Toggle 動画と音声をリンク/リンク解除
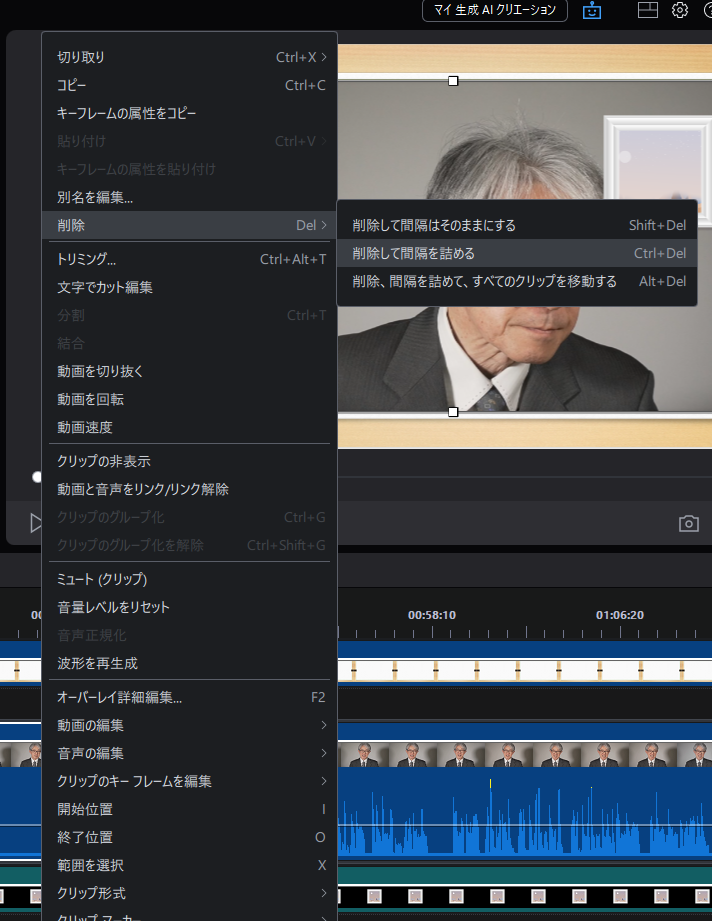The width and height of the screenshot is (712, 921). [x=143, y=489]
